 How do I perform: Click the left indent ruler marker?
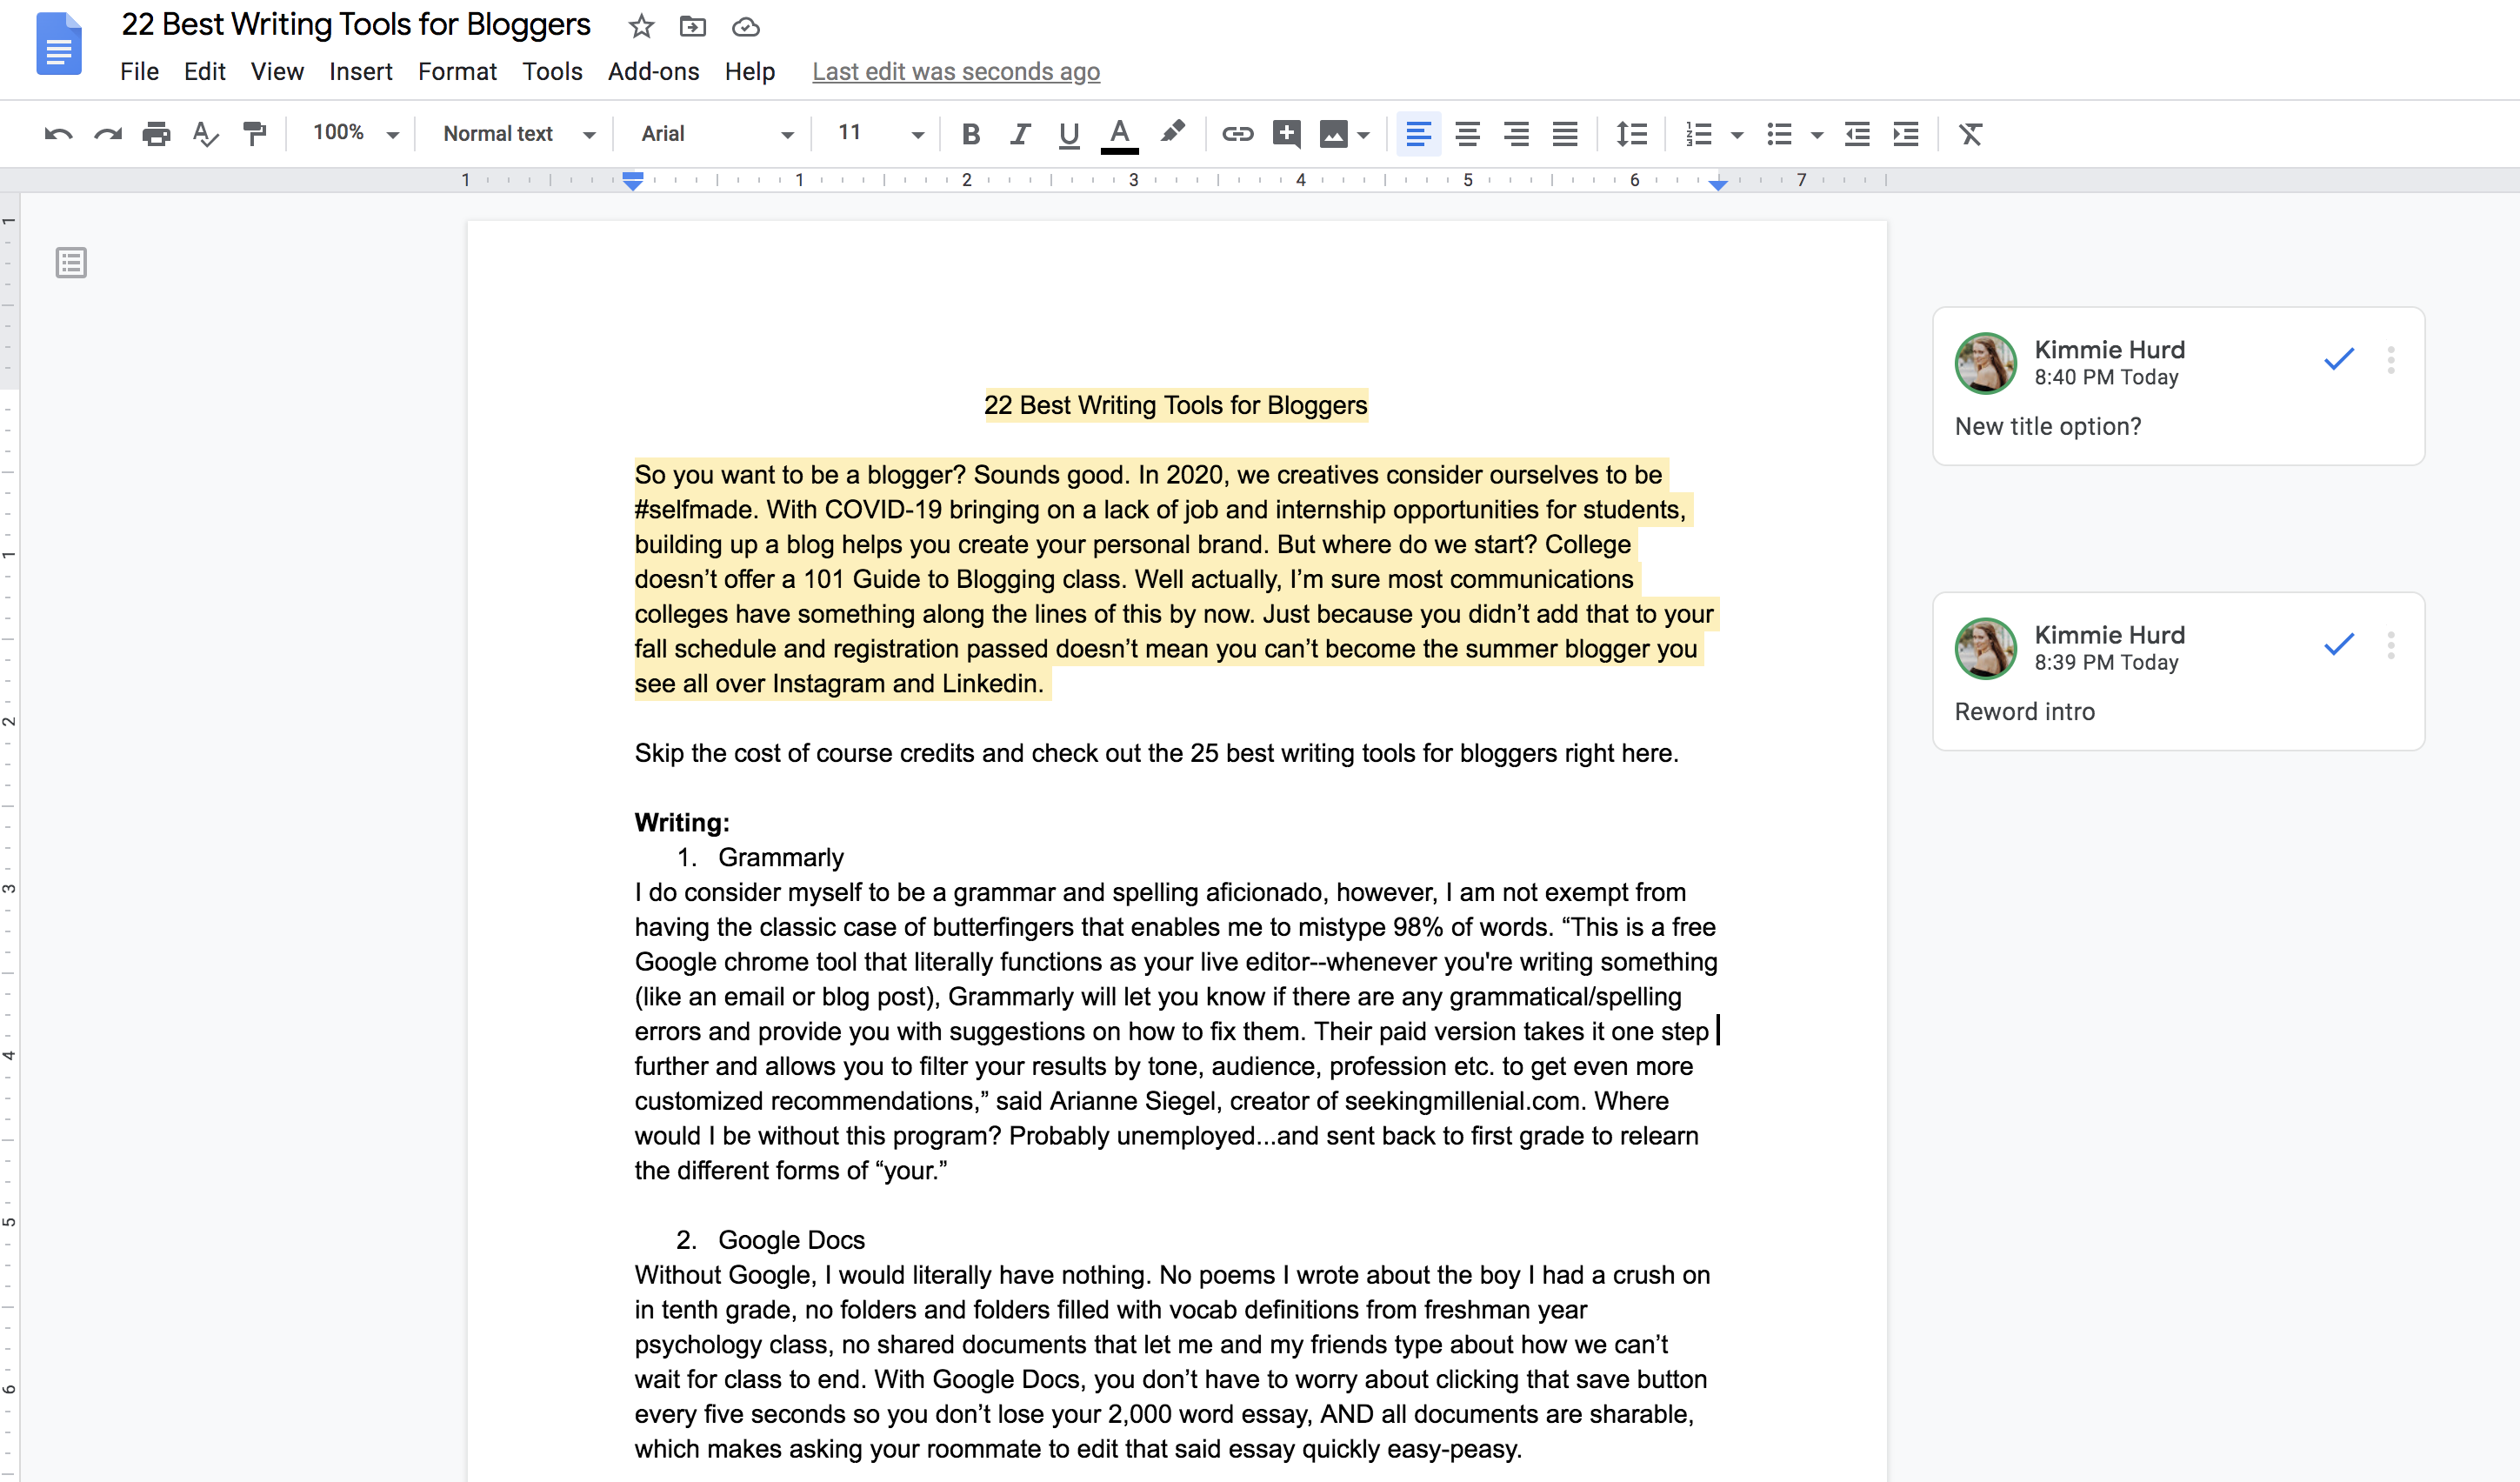pyautogui.click(x=633, y=181)
